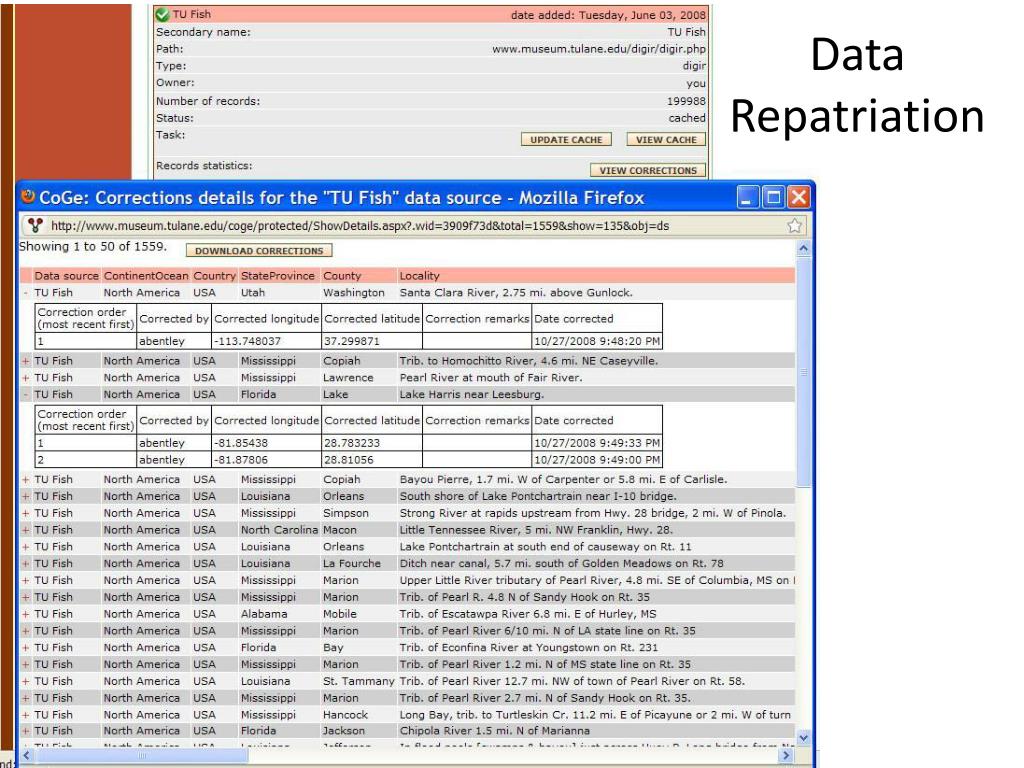Click the UPDATE CACHE button
Viewport: 1024px width, 768px height.
coord(566,140)
